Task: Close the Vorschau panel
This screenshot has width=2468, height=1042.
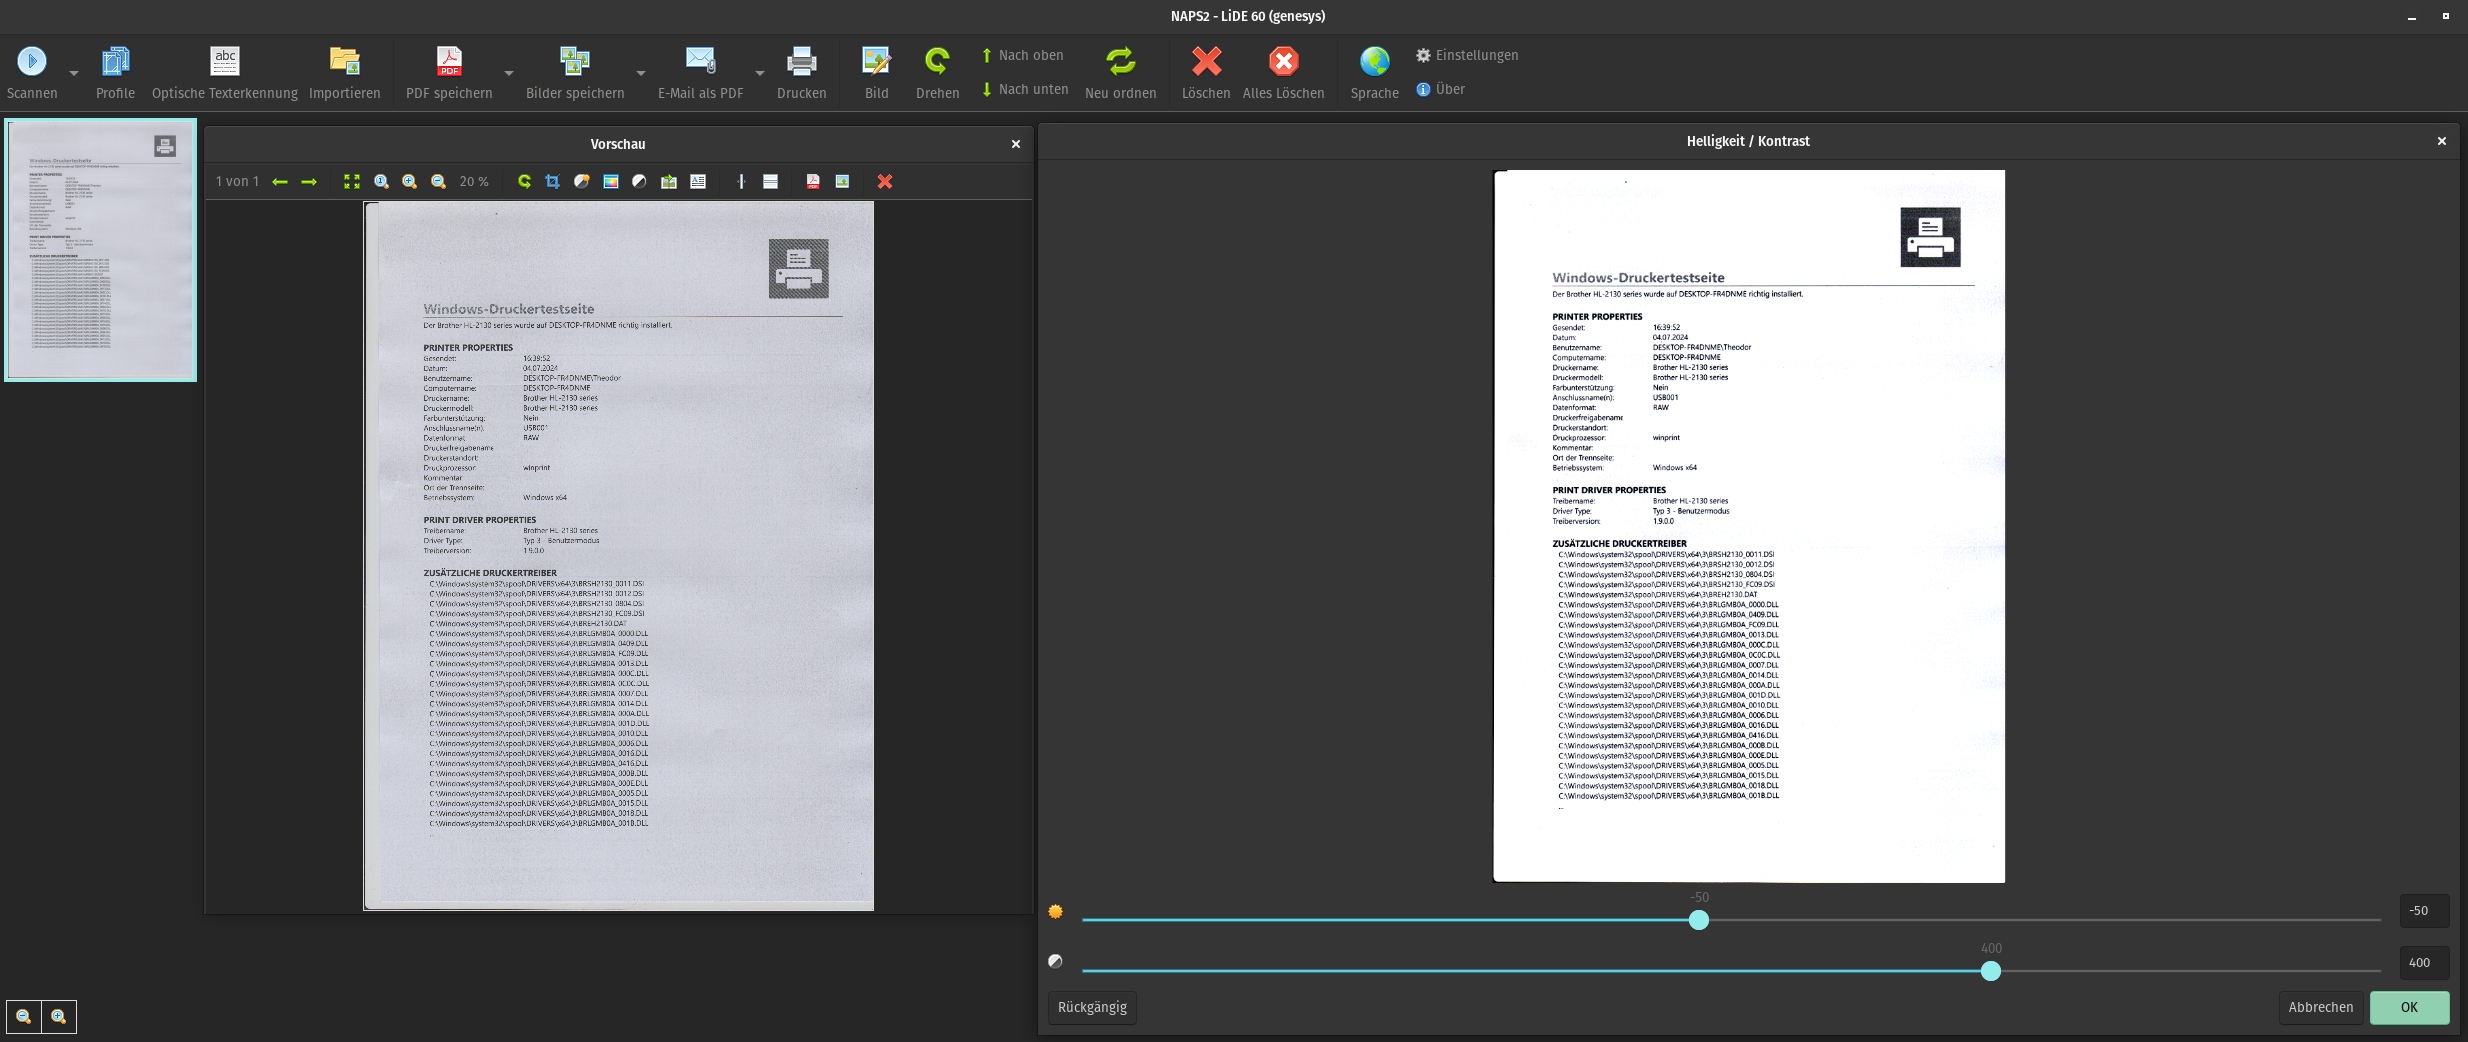Action: pos(1016,144)
